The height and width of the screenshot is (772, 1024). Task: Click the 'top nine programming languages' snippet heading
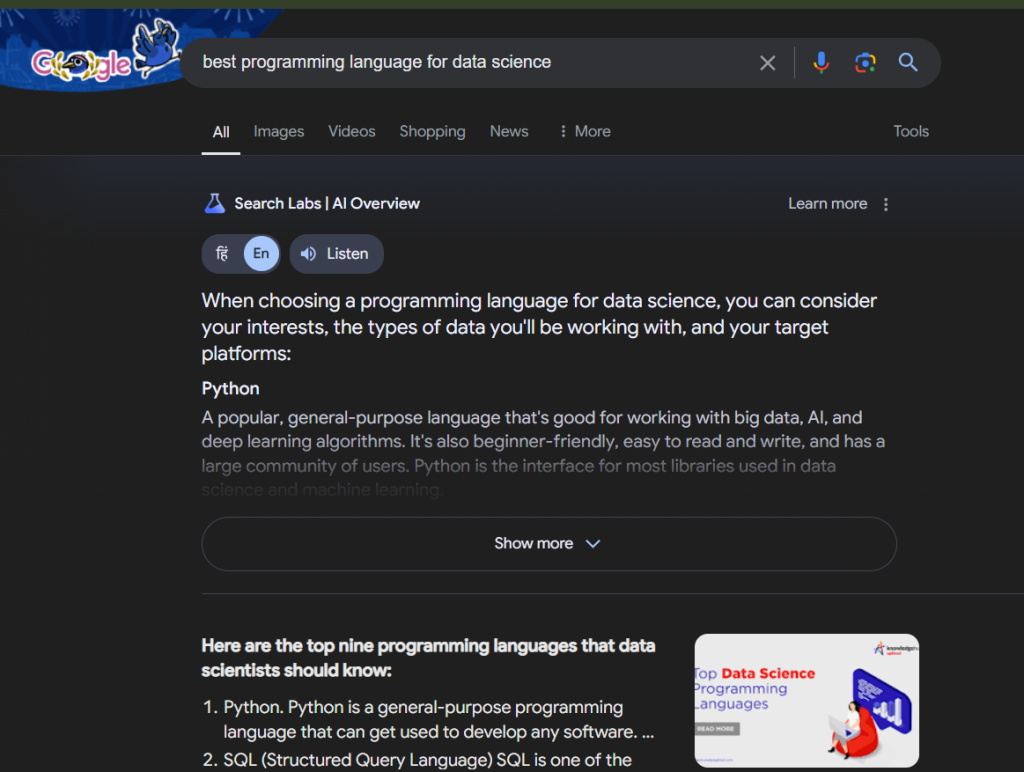click(428, 658)
